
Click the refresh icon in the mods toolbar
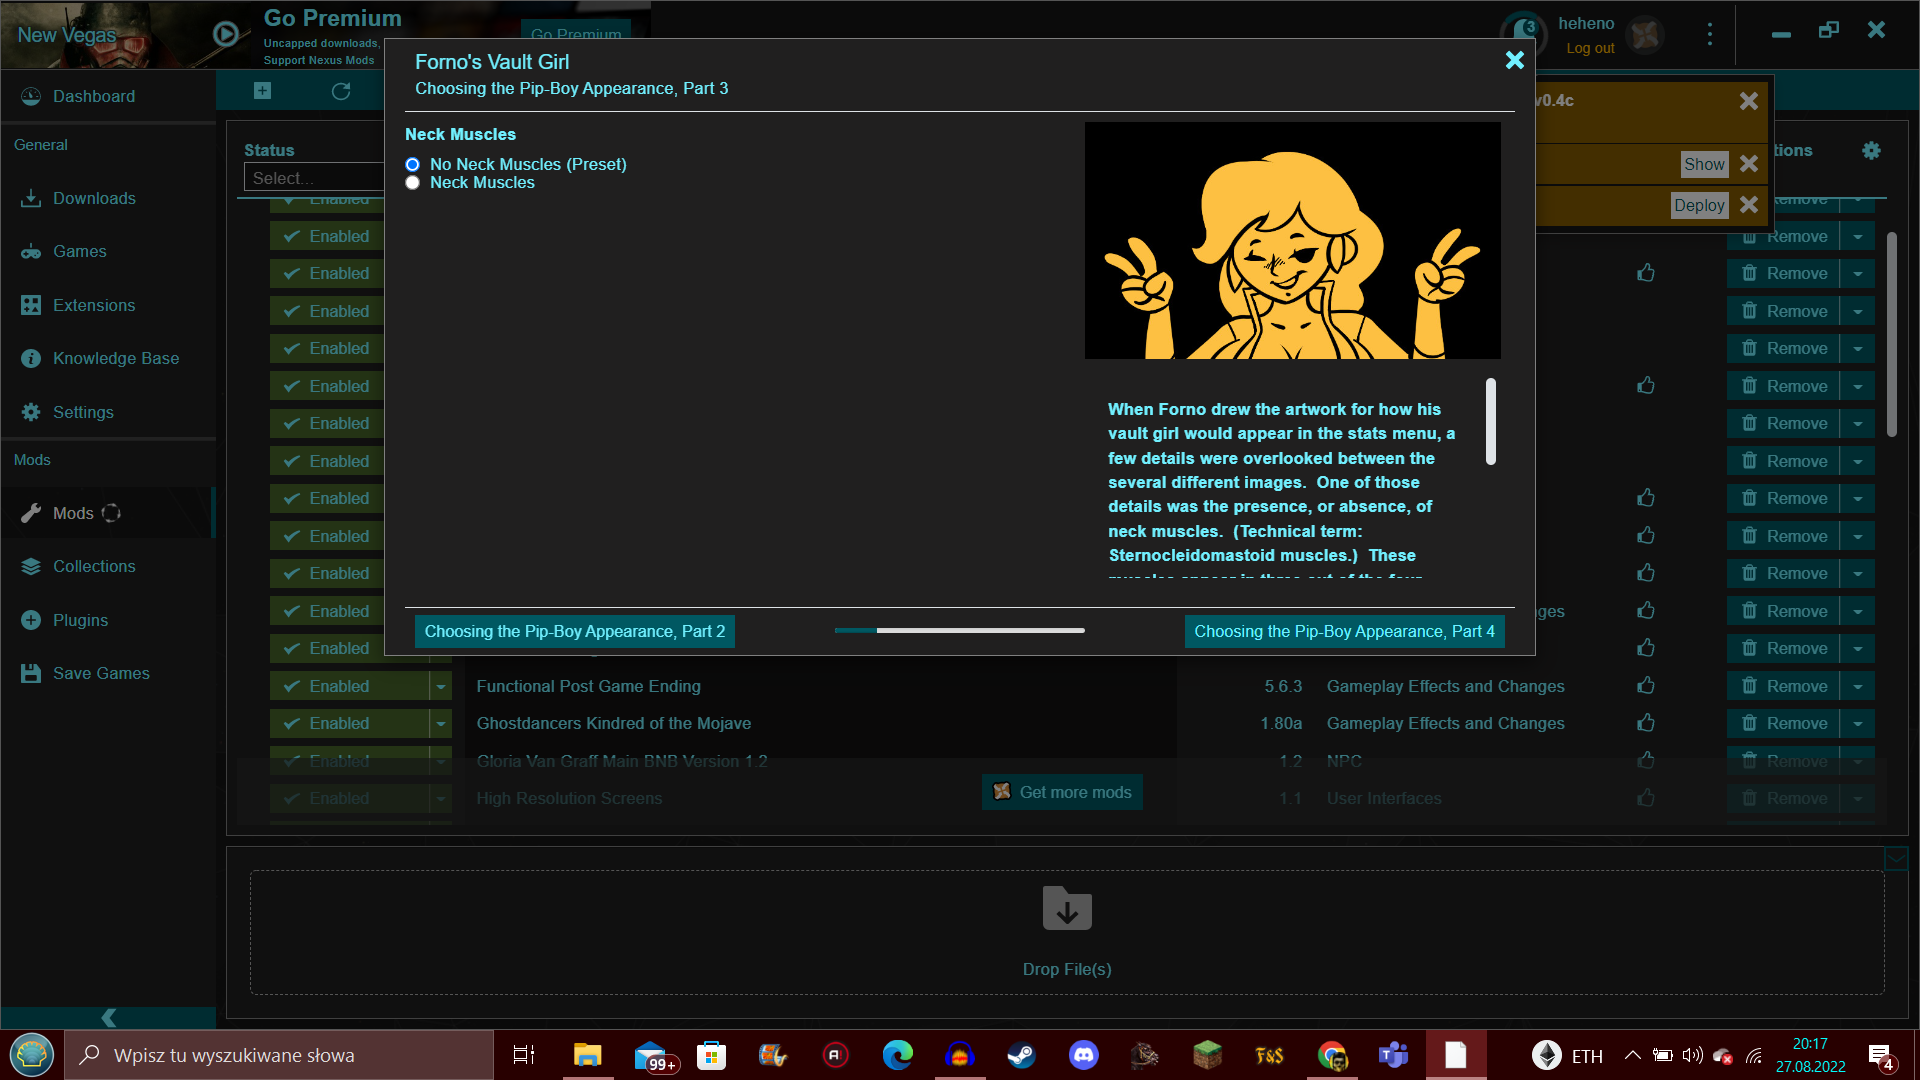341,91
